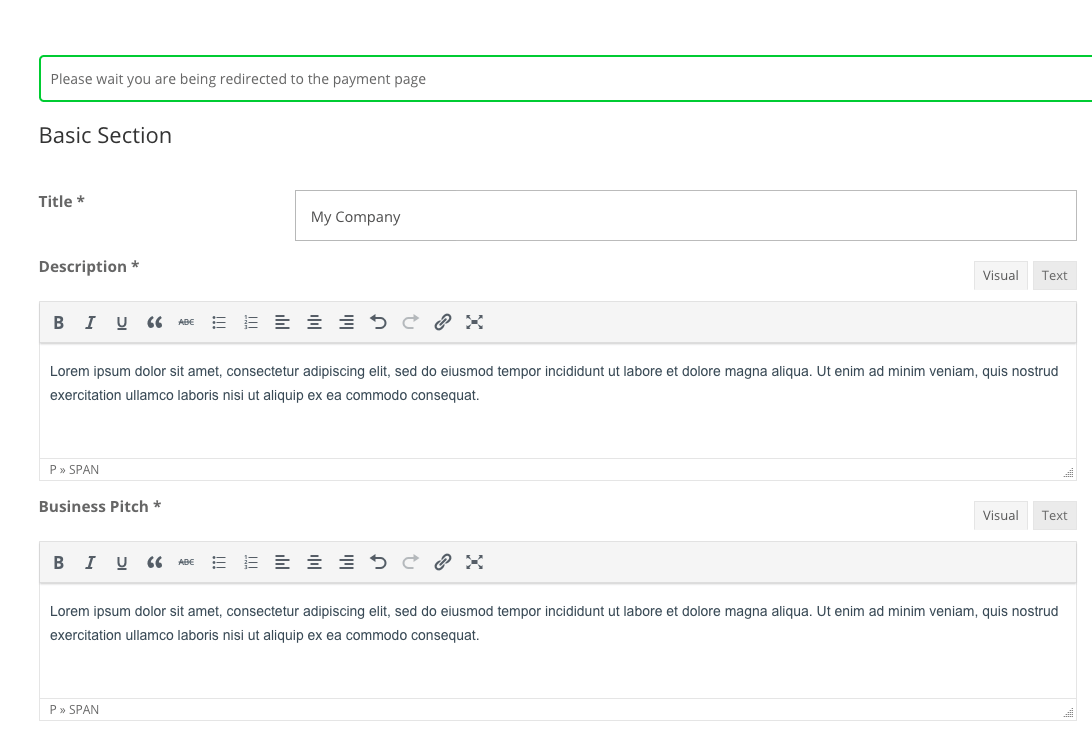
Task: Click Bold icon in Description toolbar
Action: (59, 322)
